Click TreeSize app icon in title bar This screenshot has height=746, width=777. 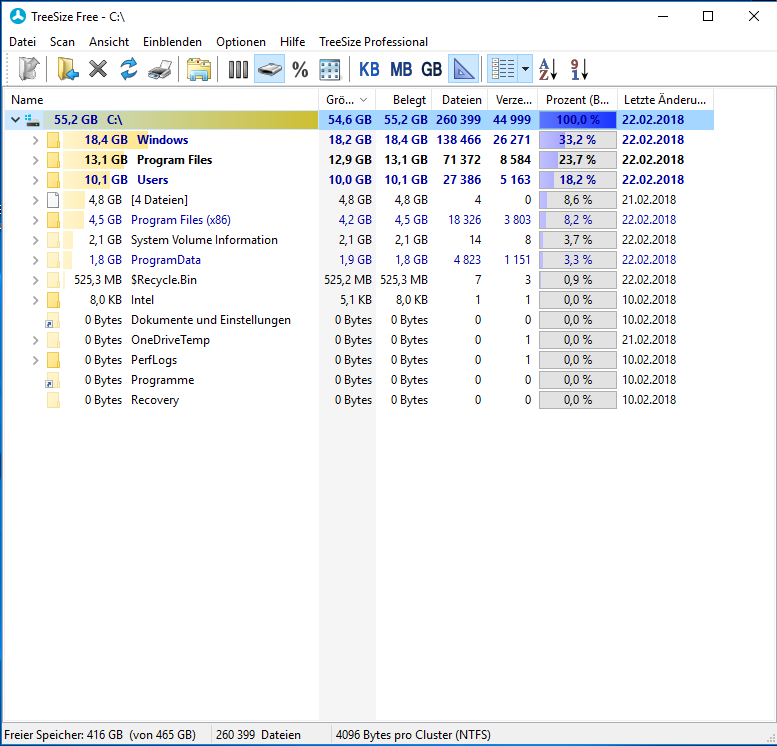(x=18, y=16)
